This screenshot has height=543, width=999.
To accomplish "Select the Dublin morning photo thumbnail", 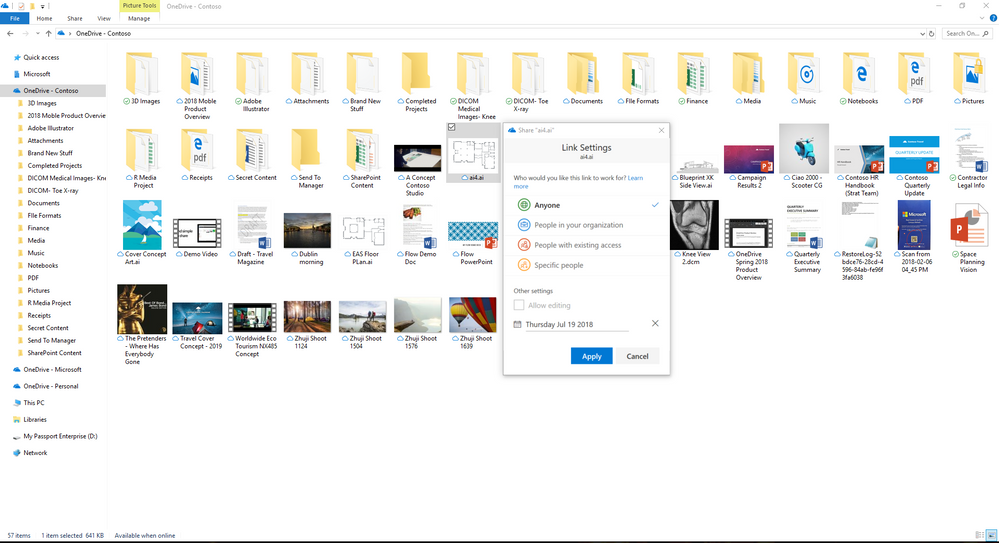I will [x=307, y=230].
